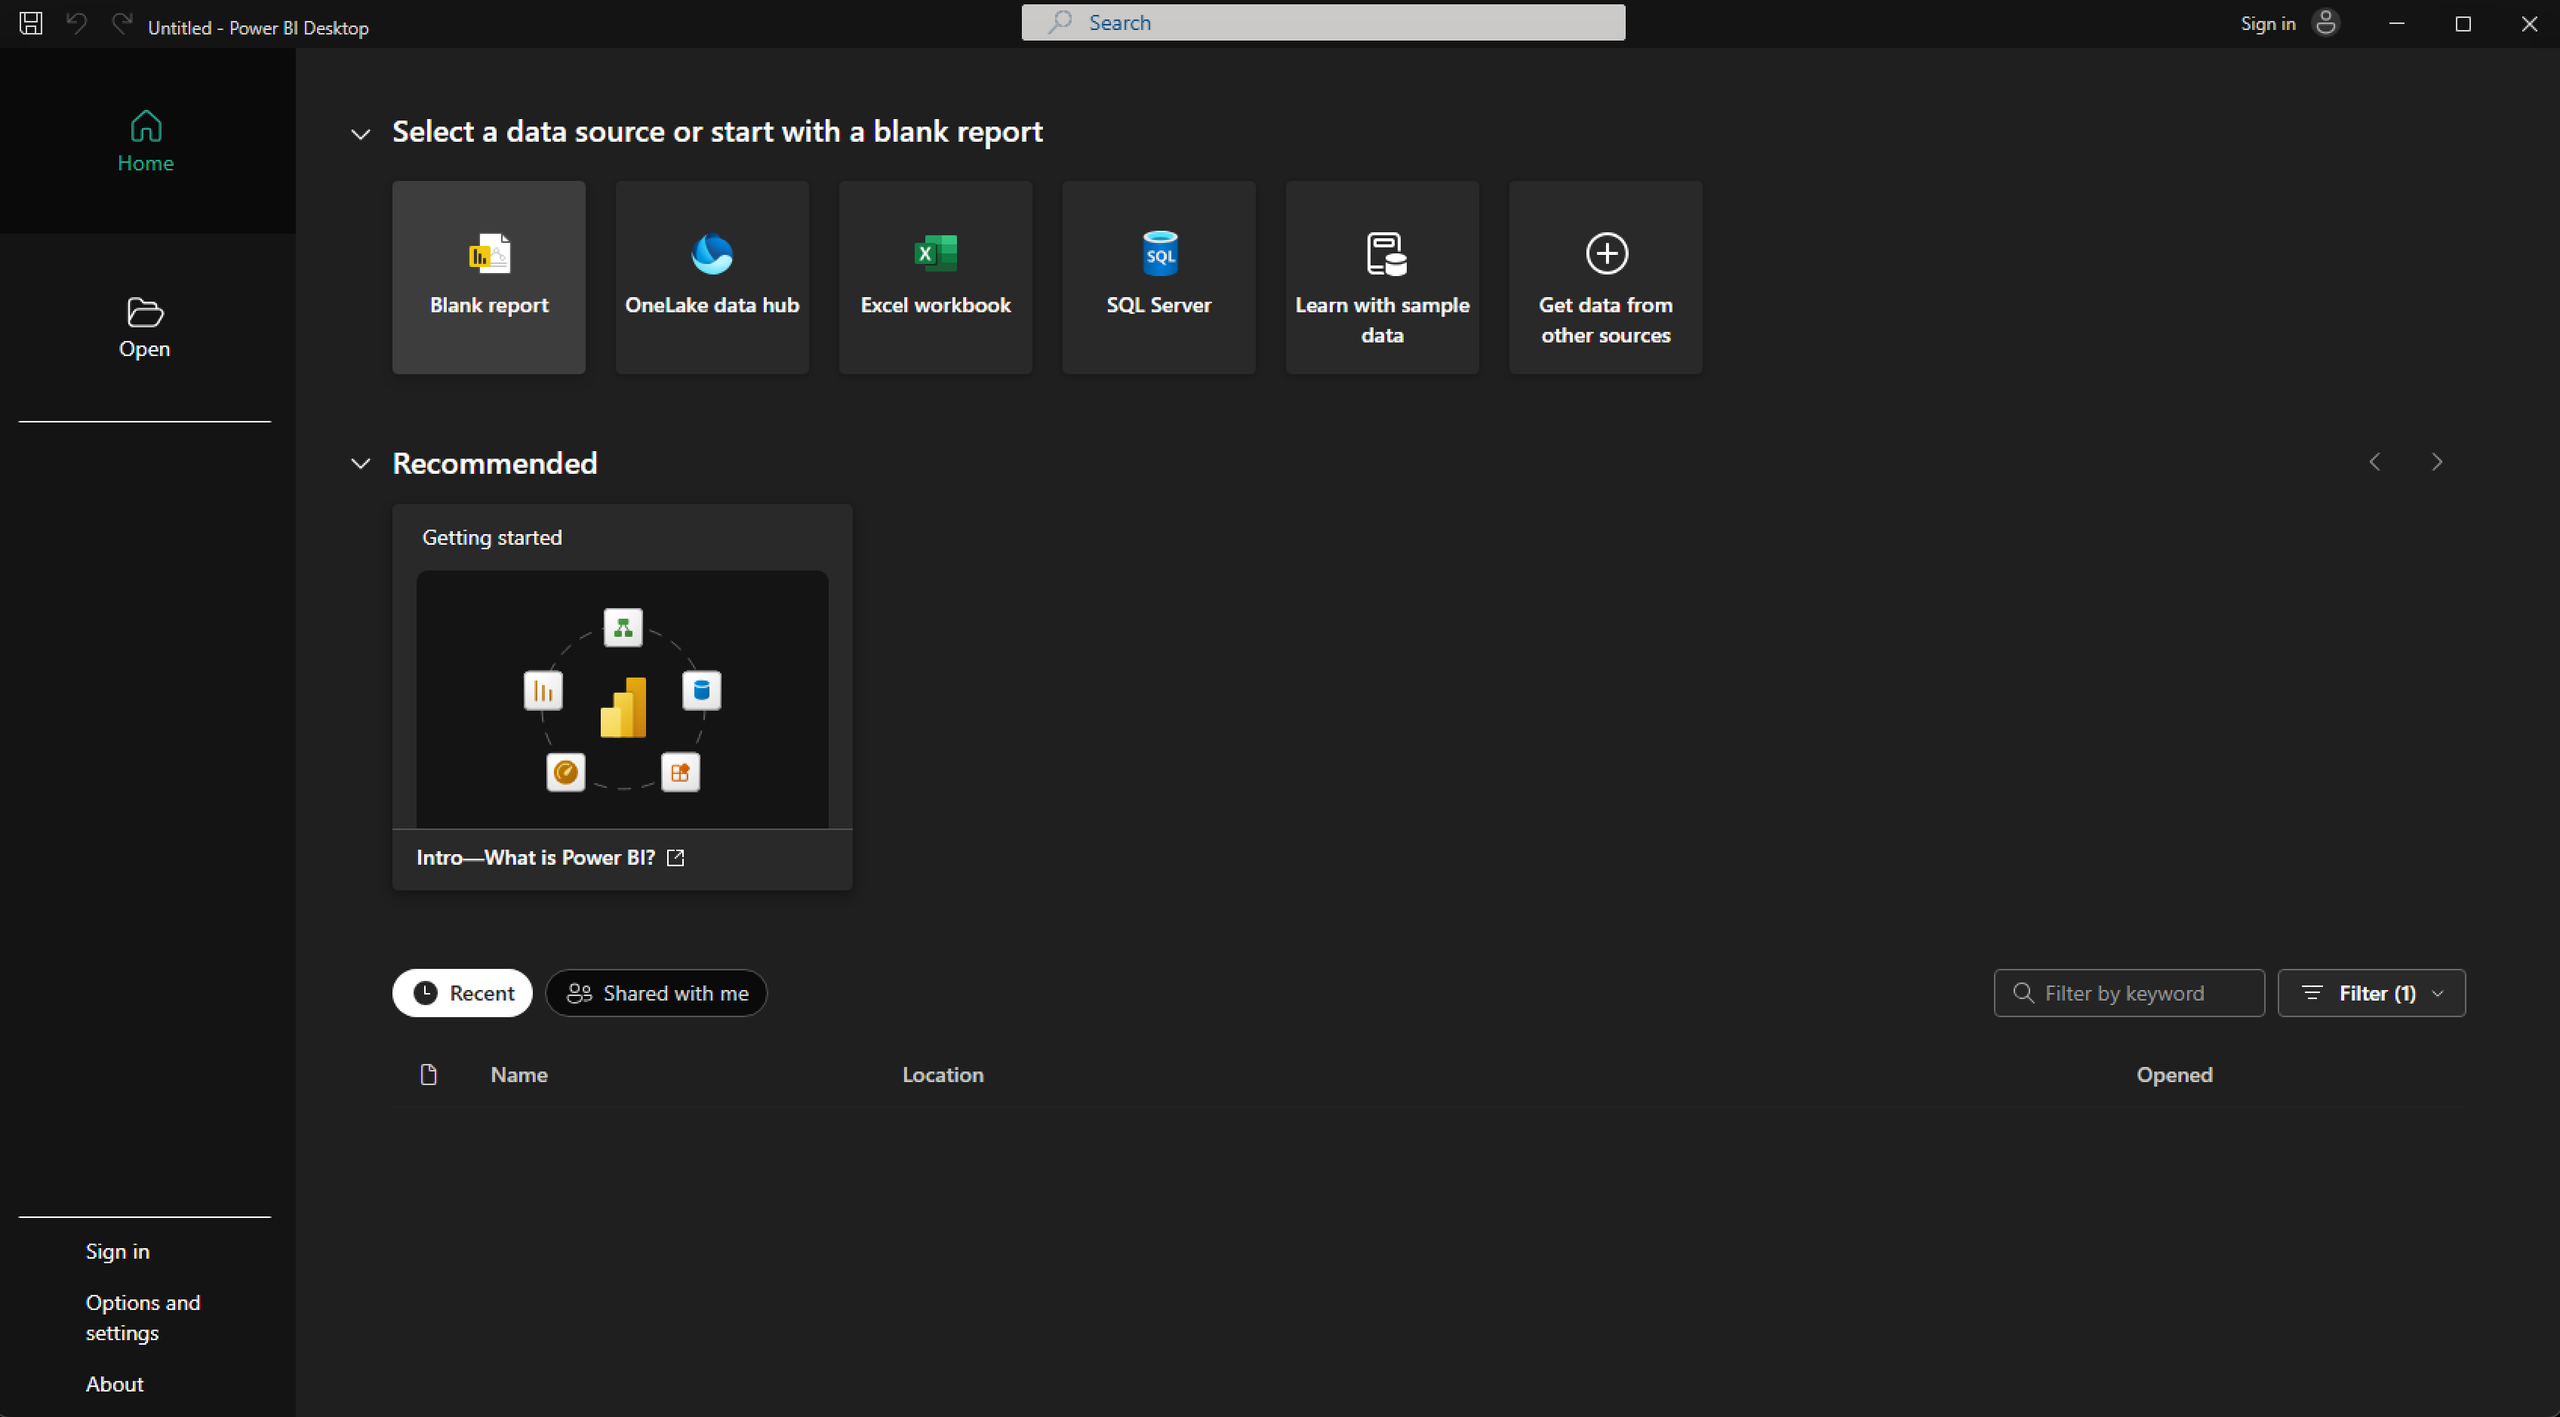This screenshot has width=2560, height=1417.
Task: Minimize the Power BI window
Action: (2397, 23)
